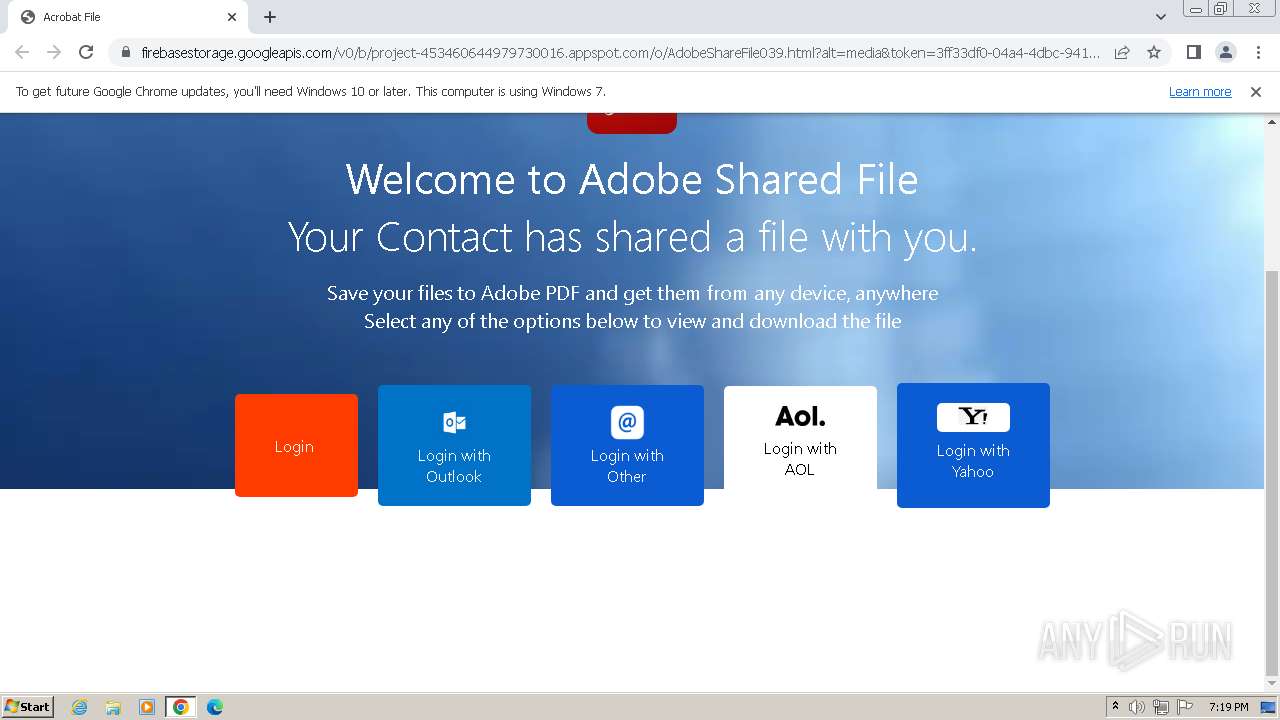Choose Login with Outlook tile
This screenshot has width=1280, height=720.
[454, 445]
